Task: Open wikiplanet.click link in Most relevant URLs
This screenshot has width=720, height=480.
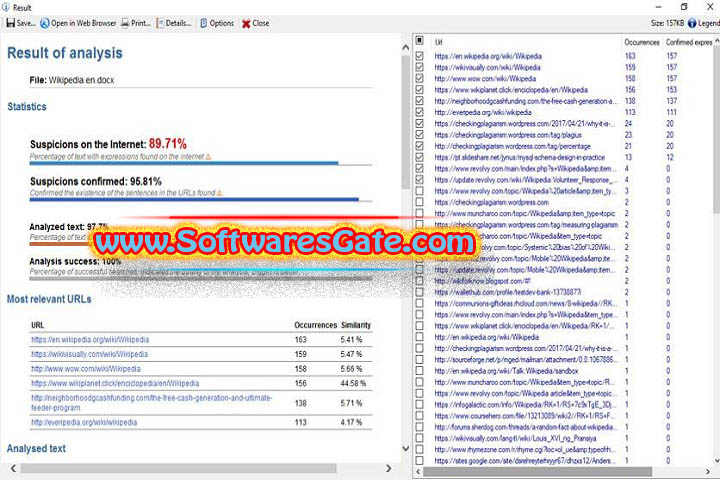Action: click(x=115, y=383)
